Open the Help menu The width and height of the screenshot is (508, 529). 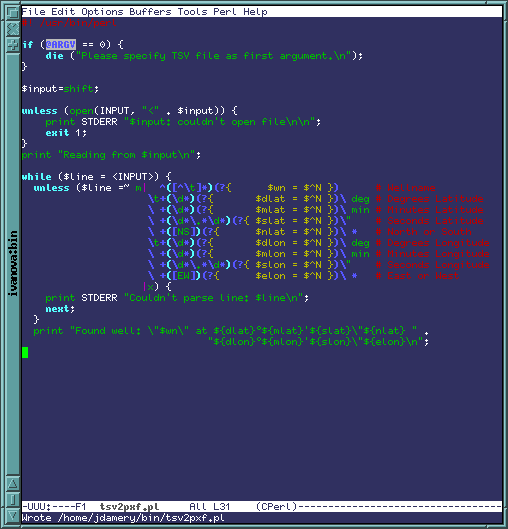[255, 12]
